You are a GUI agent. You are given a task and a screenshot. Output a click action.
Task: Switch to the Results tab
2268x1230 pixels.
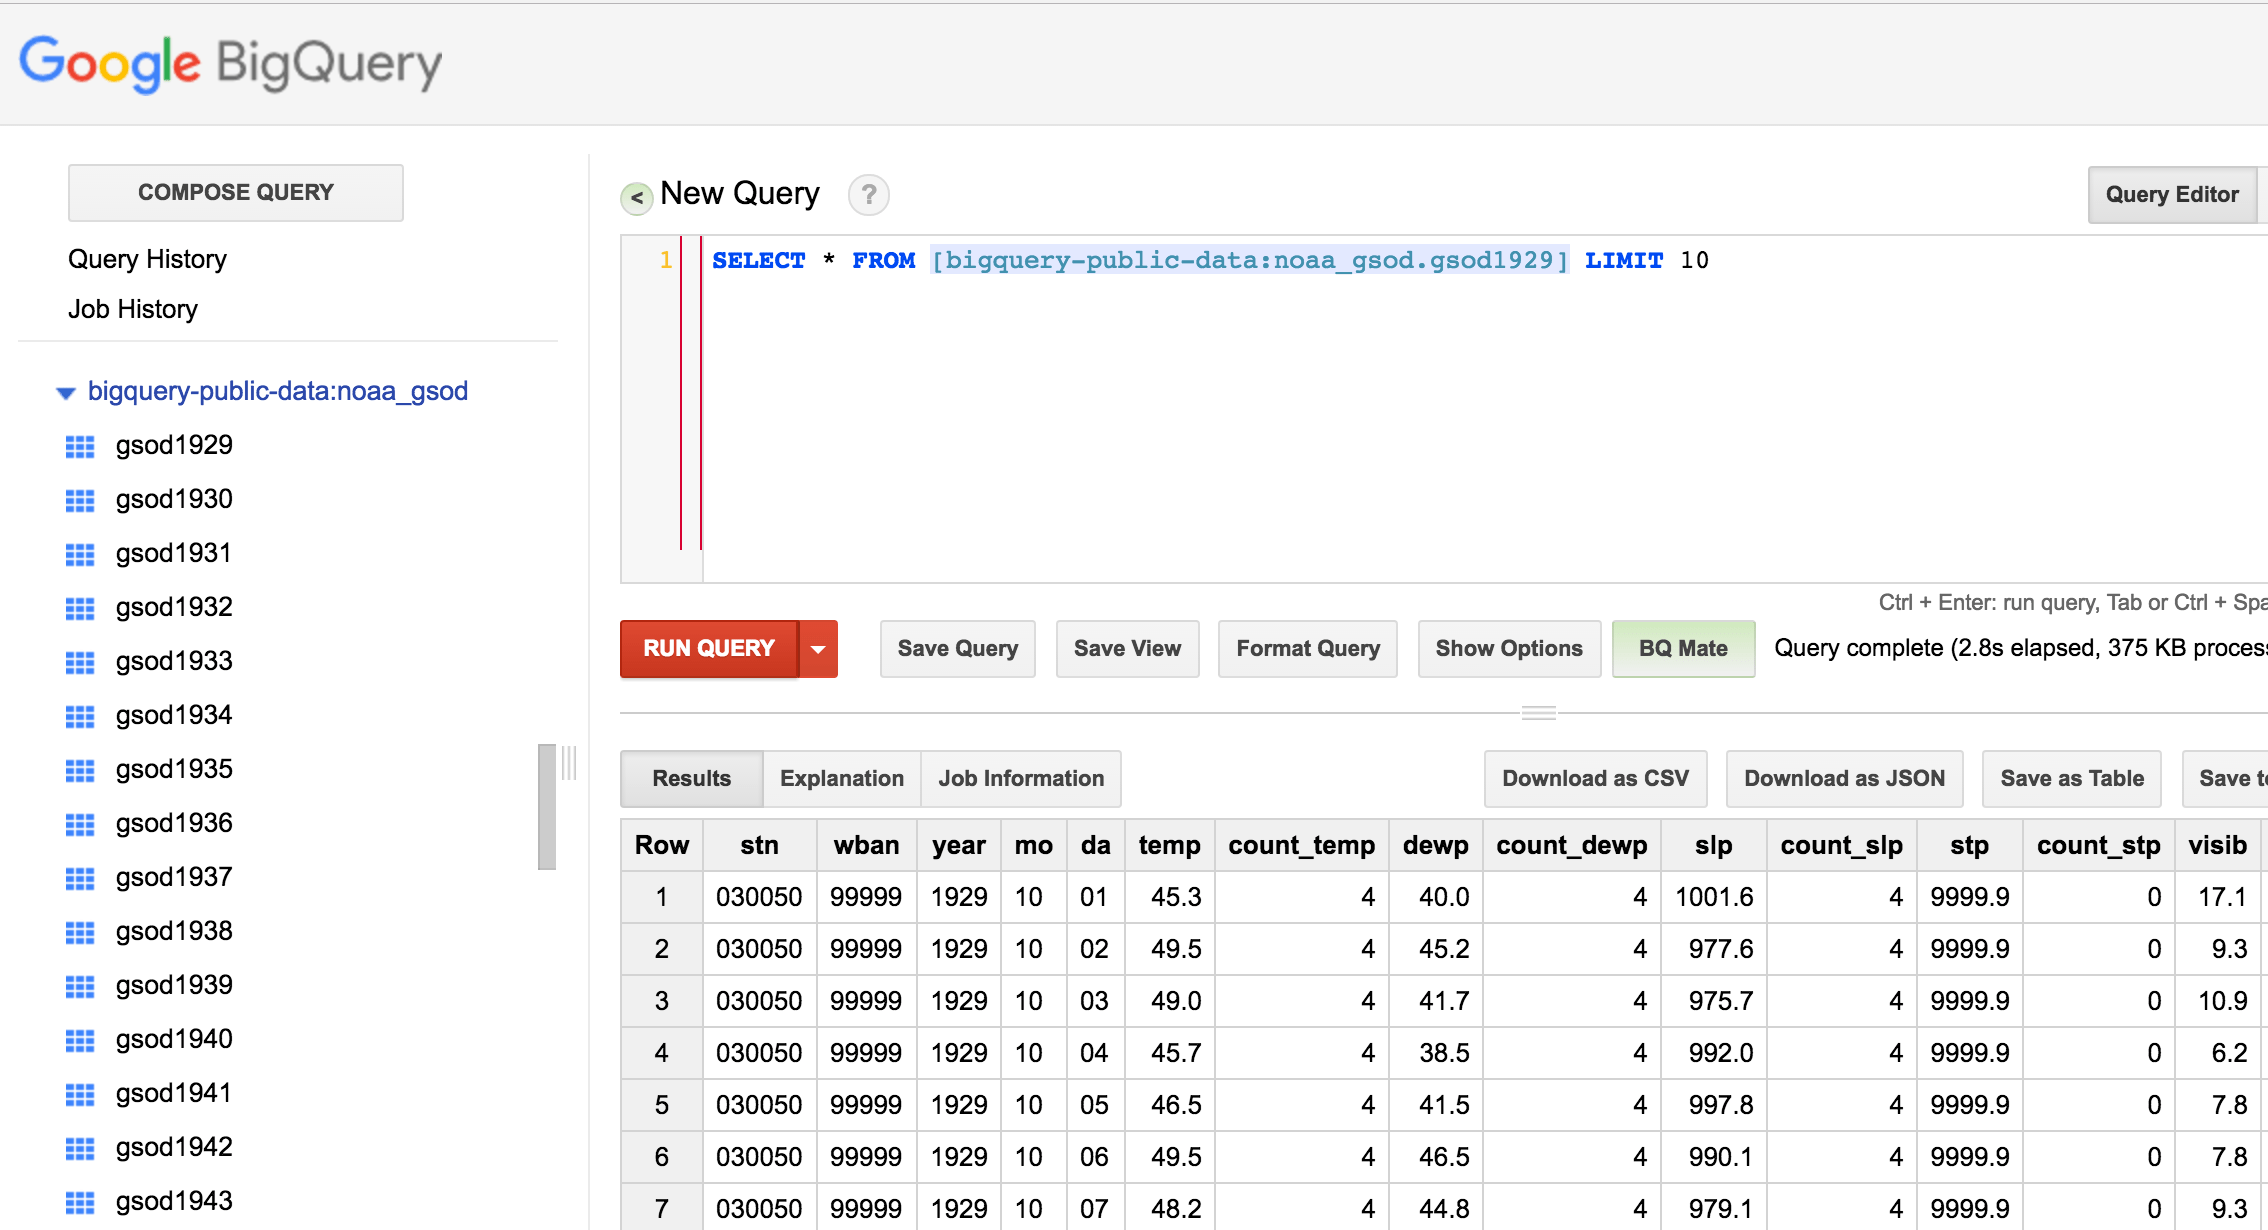[x=692, y=778]
